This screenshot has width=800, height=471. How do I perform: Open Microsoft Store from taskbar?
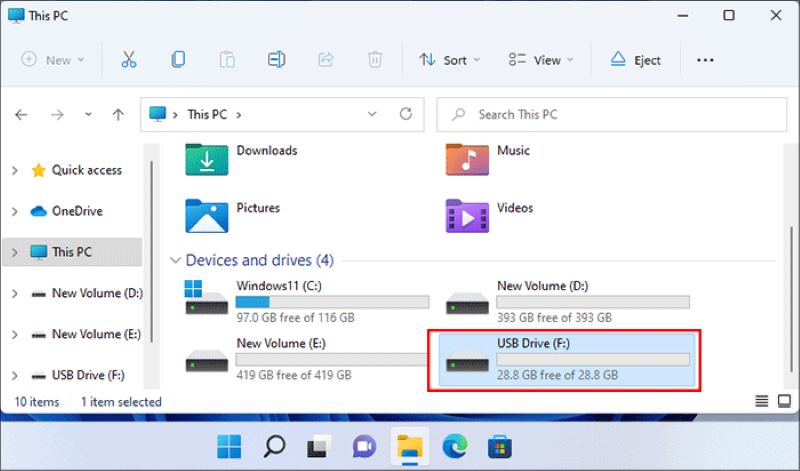click(x=499, y=447)
